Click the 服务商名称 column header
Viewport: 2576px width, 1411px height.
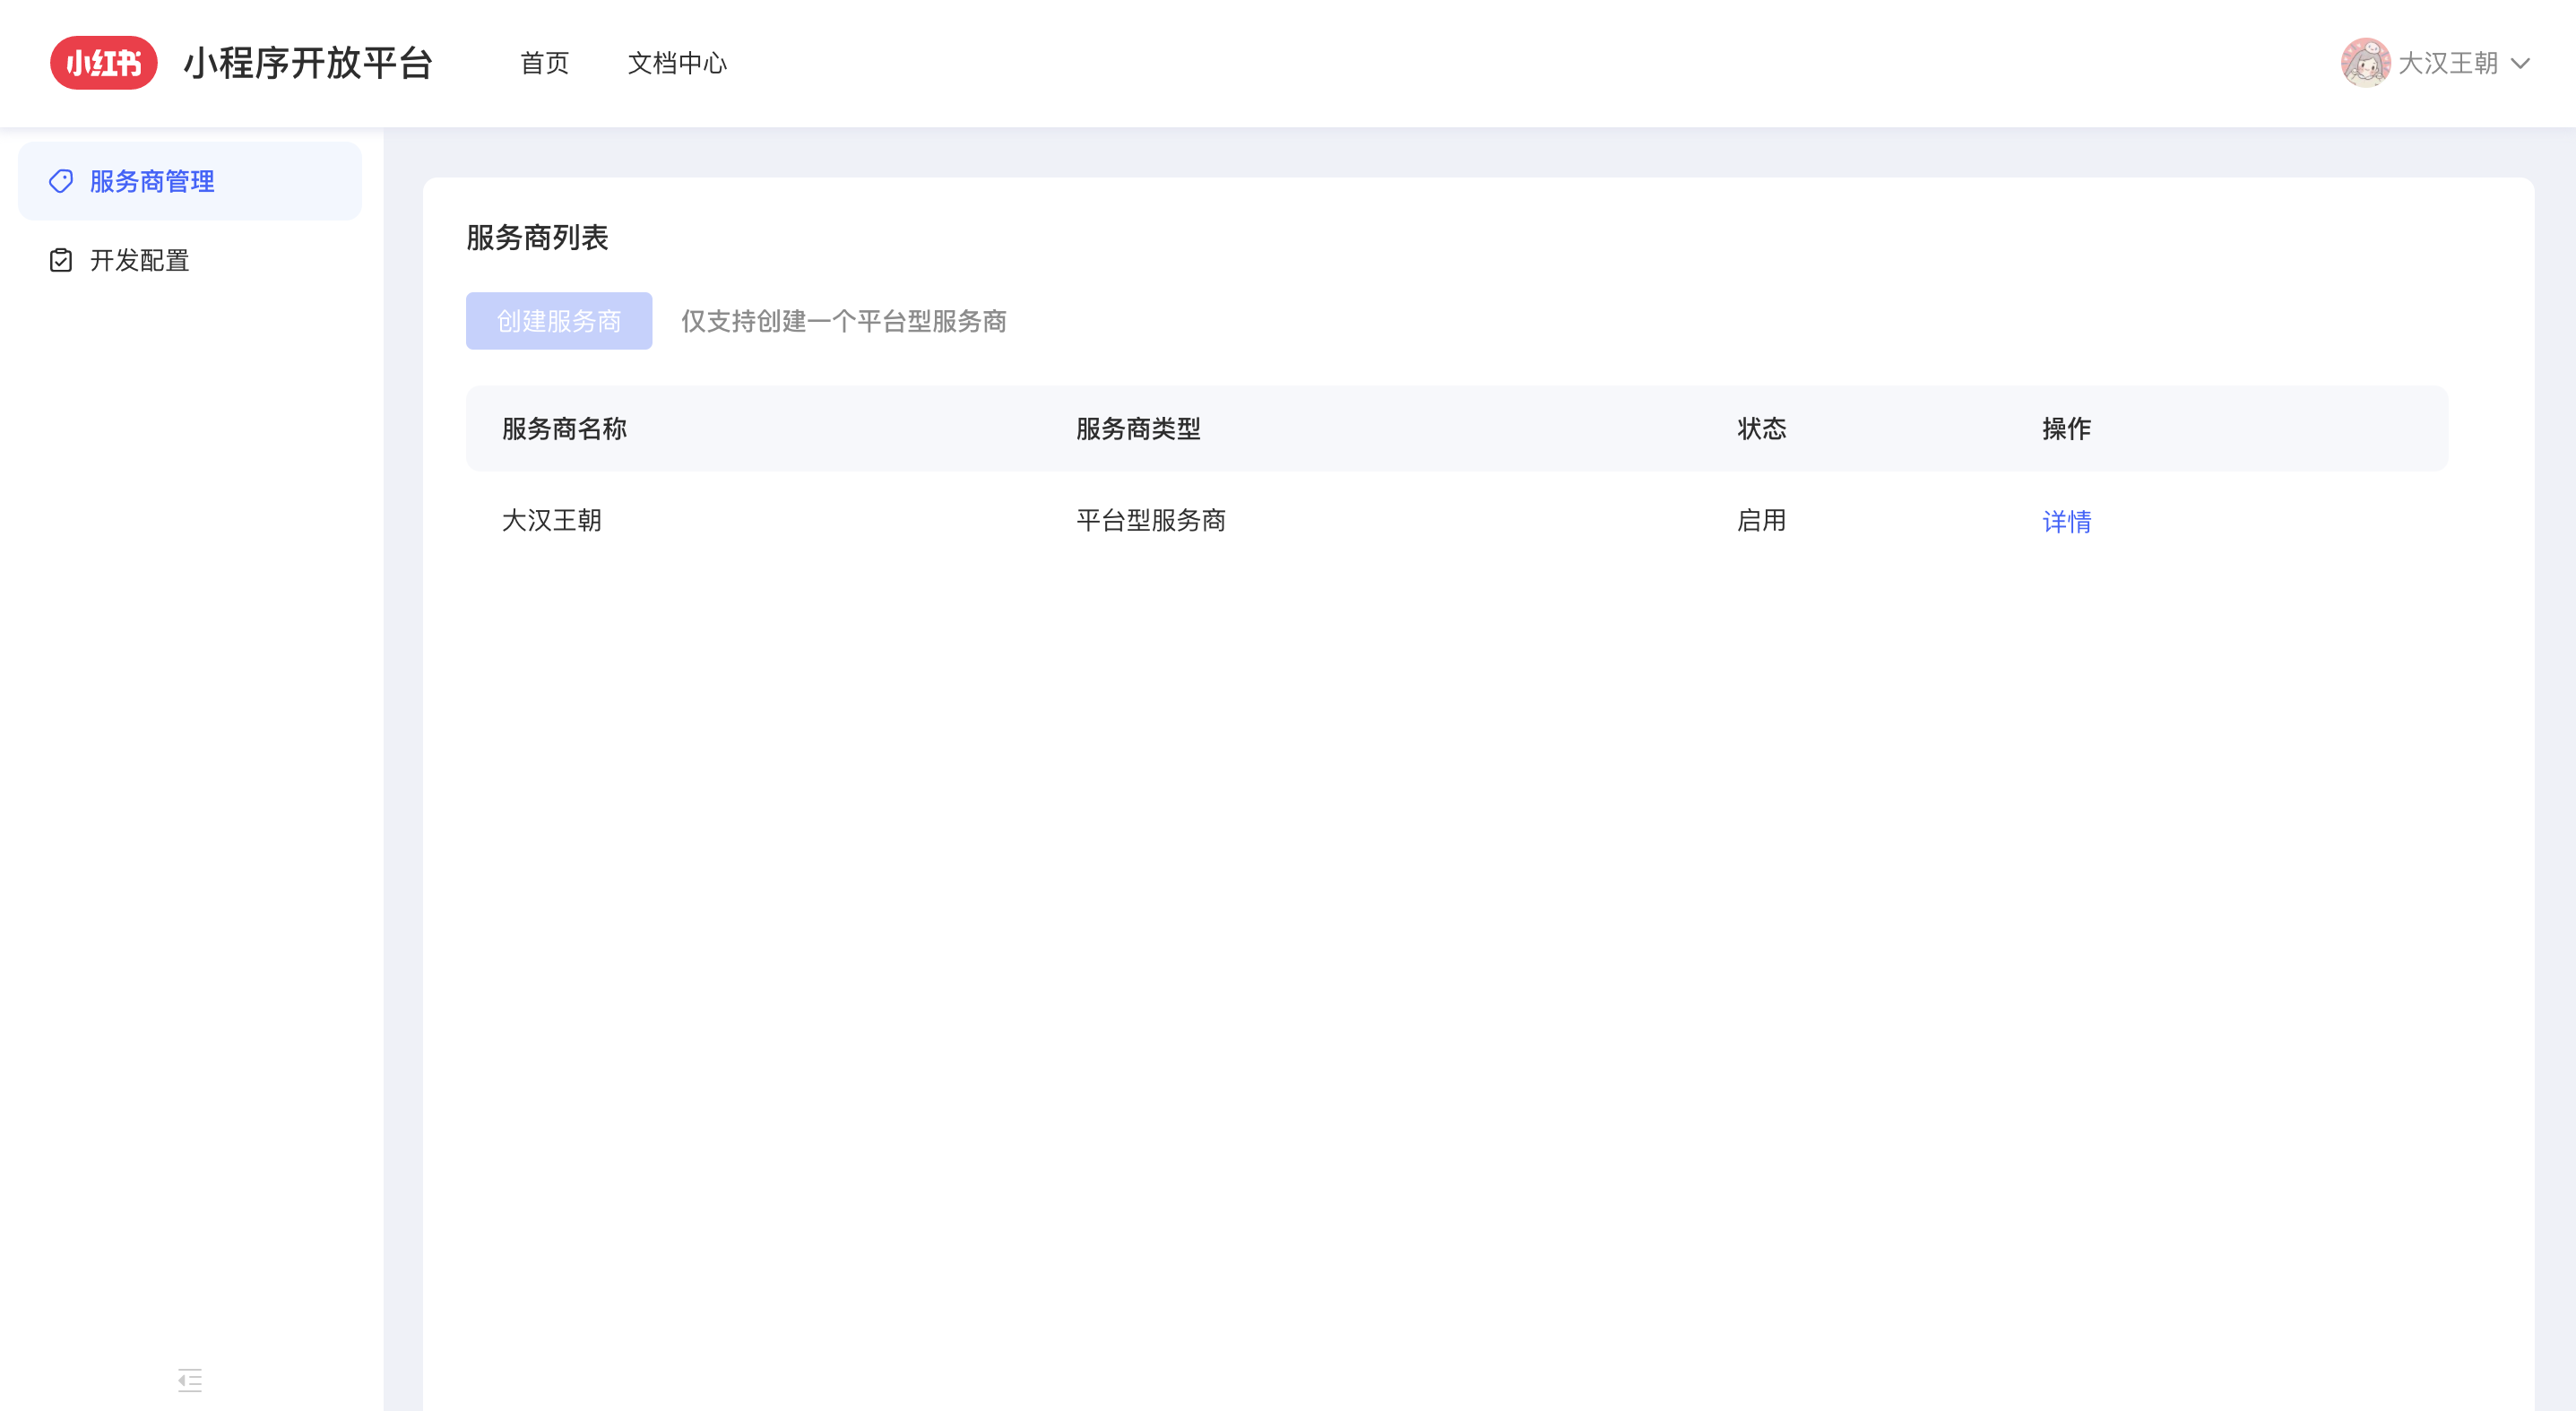(x=564, y=429)
